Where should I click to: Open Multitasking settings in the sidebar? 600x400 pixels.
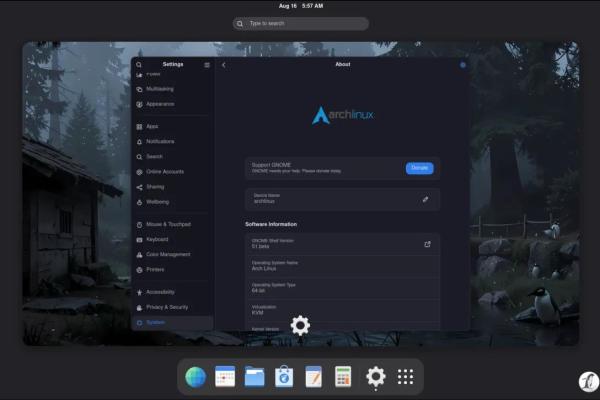click(172, 89)
